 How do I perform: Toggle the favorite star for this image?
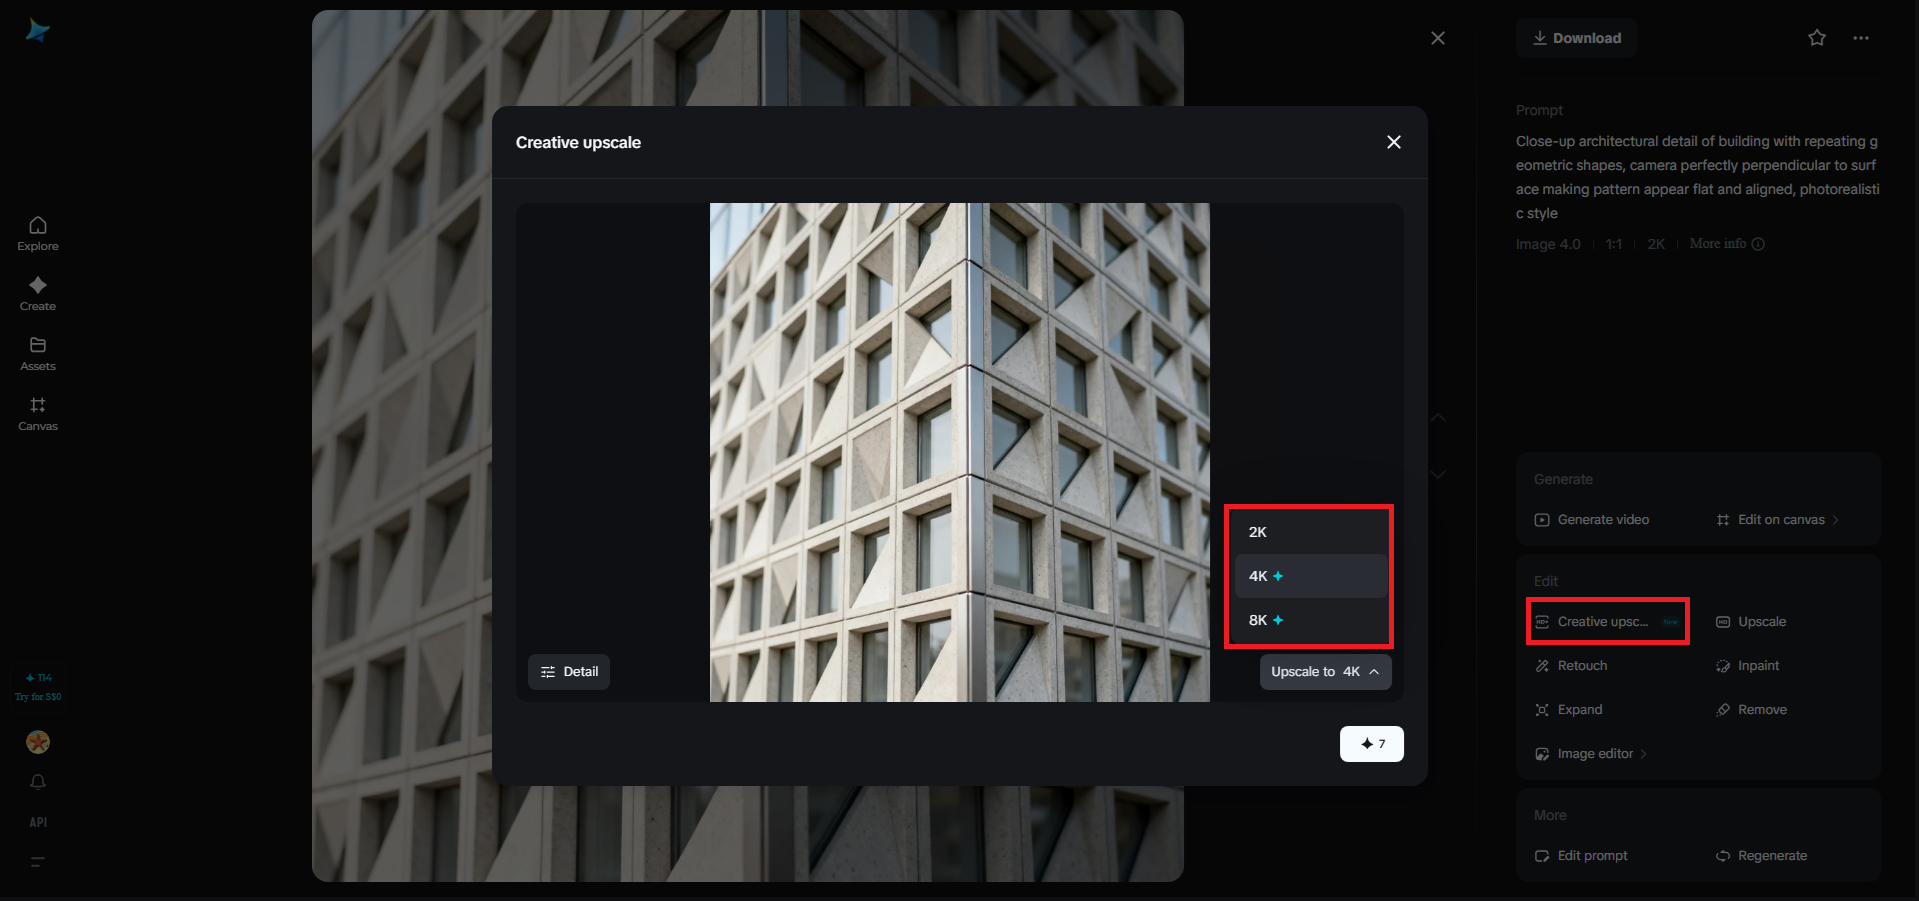[1816, 38]
